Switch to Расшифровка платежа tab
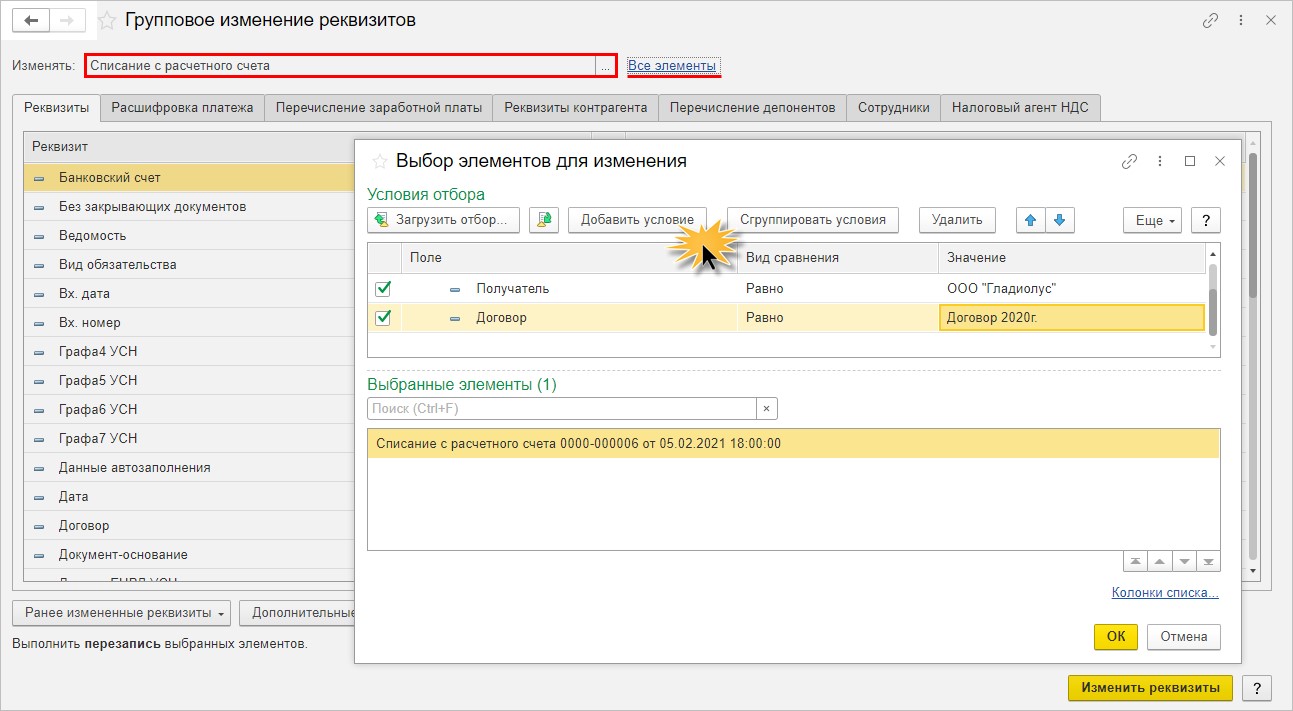The image size is (1293, 711). coord(182,107)
